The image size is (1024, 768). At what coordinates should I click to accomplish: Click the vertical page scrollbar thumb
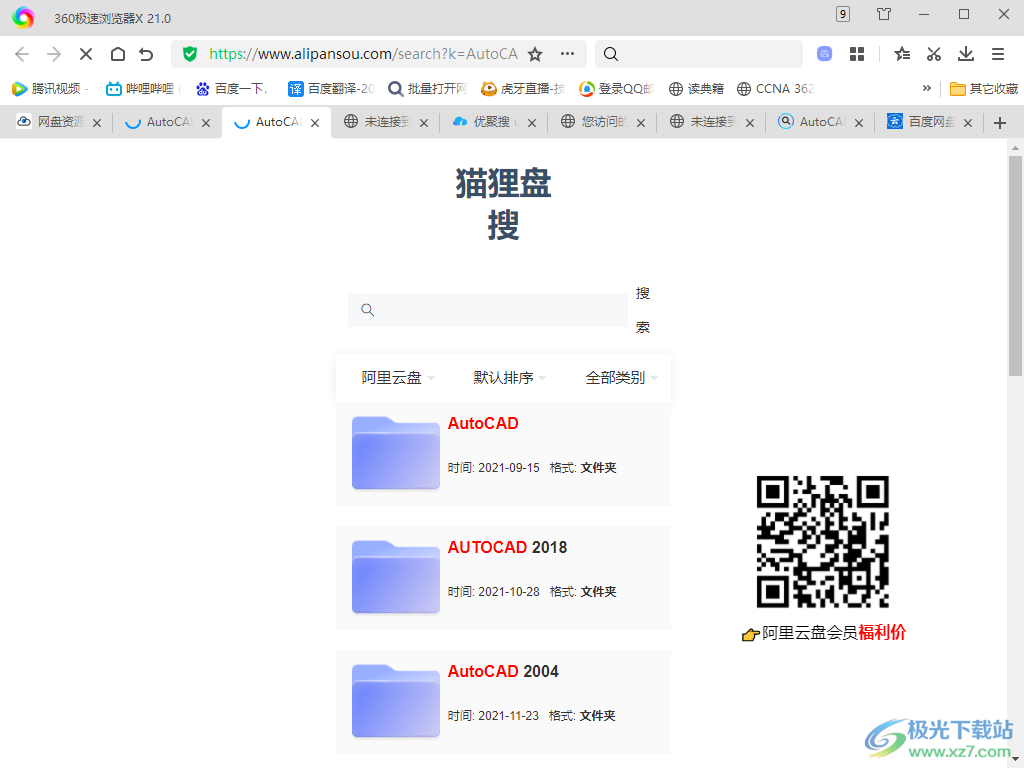point(1015,265)
